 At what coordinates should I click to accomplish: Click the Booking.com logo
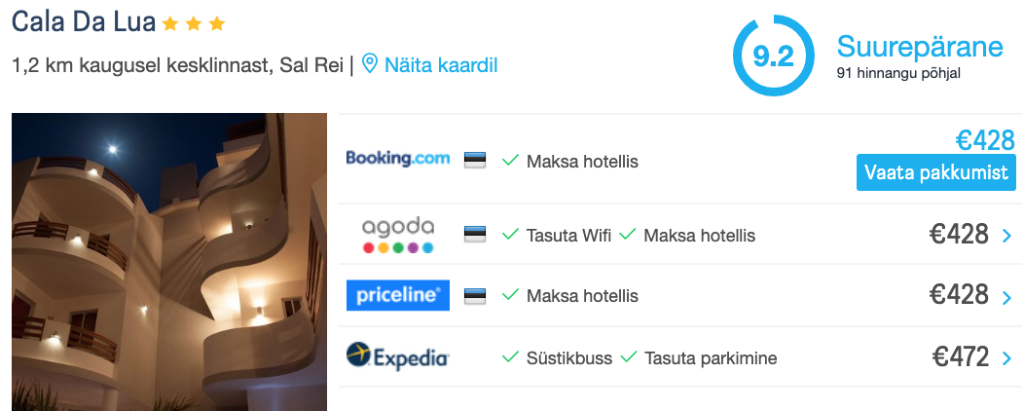tap(397, 159)
